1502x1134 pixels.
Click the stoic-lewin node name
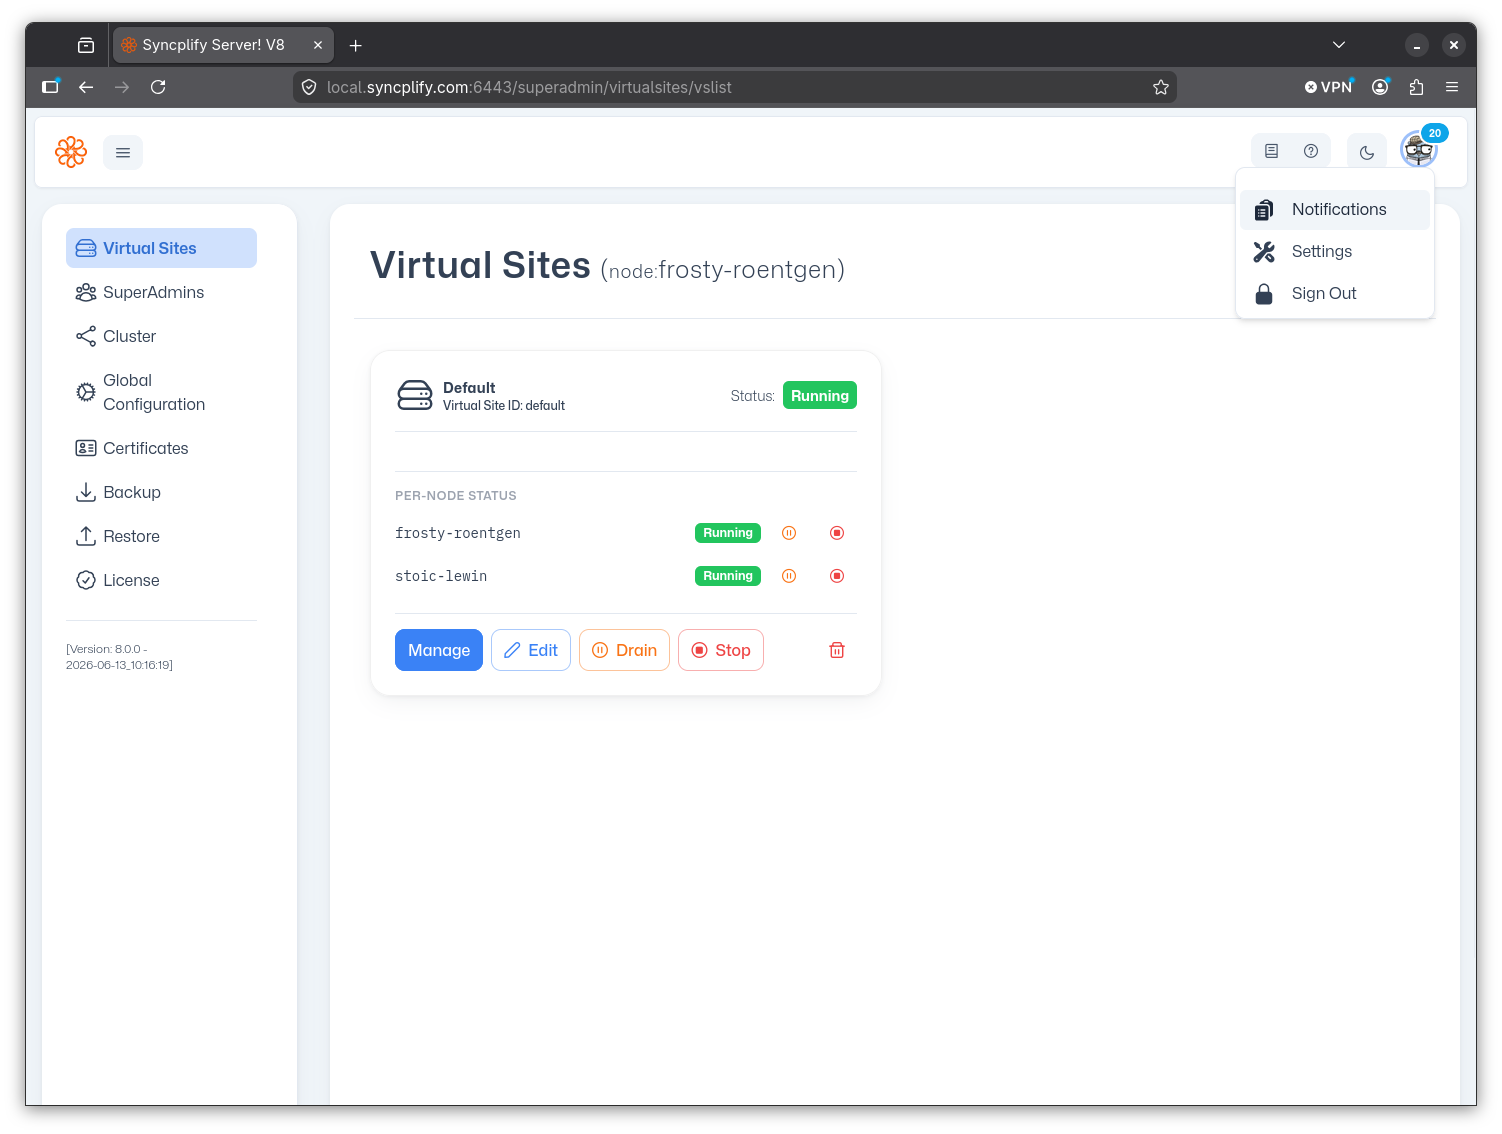tap(441, 576)
